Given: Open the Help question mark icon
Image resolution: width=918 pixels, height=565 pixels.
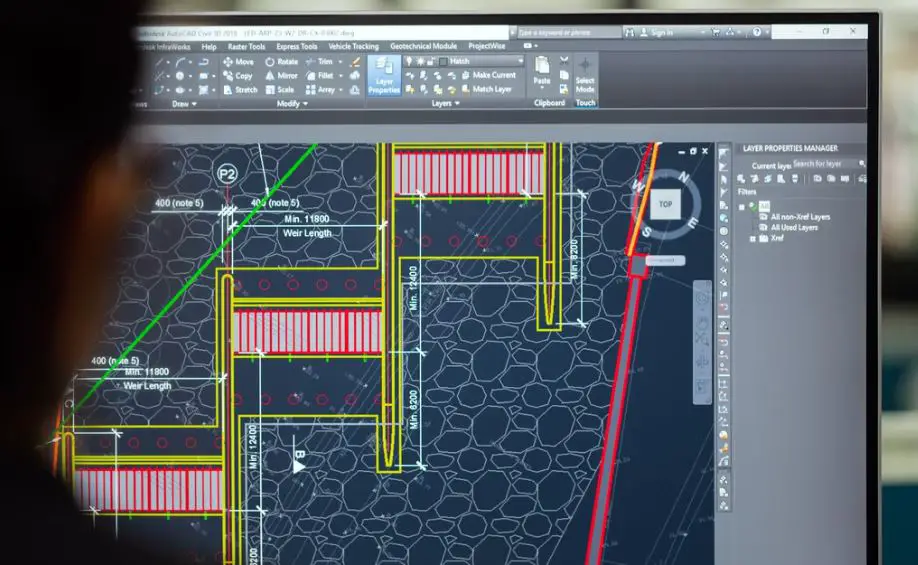Looking at the screenshot, I should (757, 32).
